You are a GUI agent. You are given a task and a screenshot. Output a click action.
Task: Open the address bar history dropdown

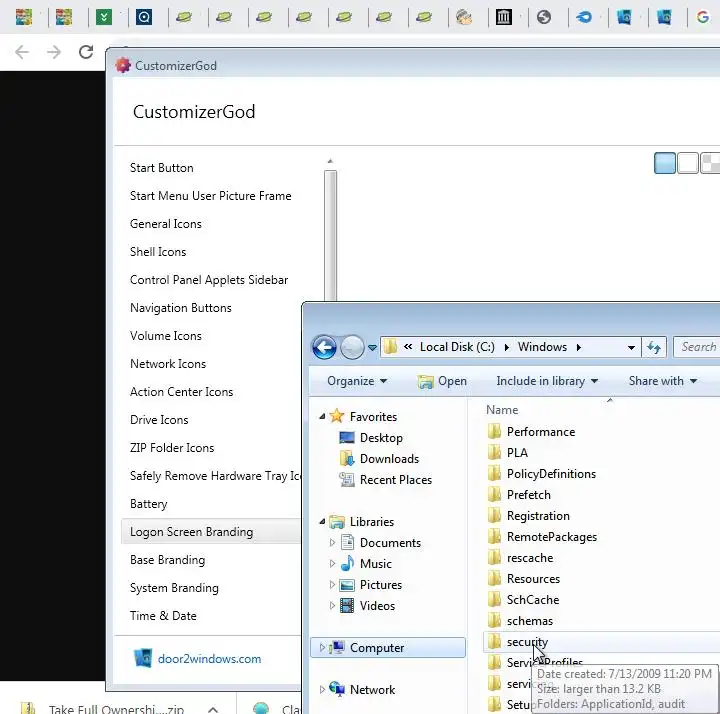pyautogui.click(x=631, y=348)
